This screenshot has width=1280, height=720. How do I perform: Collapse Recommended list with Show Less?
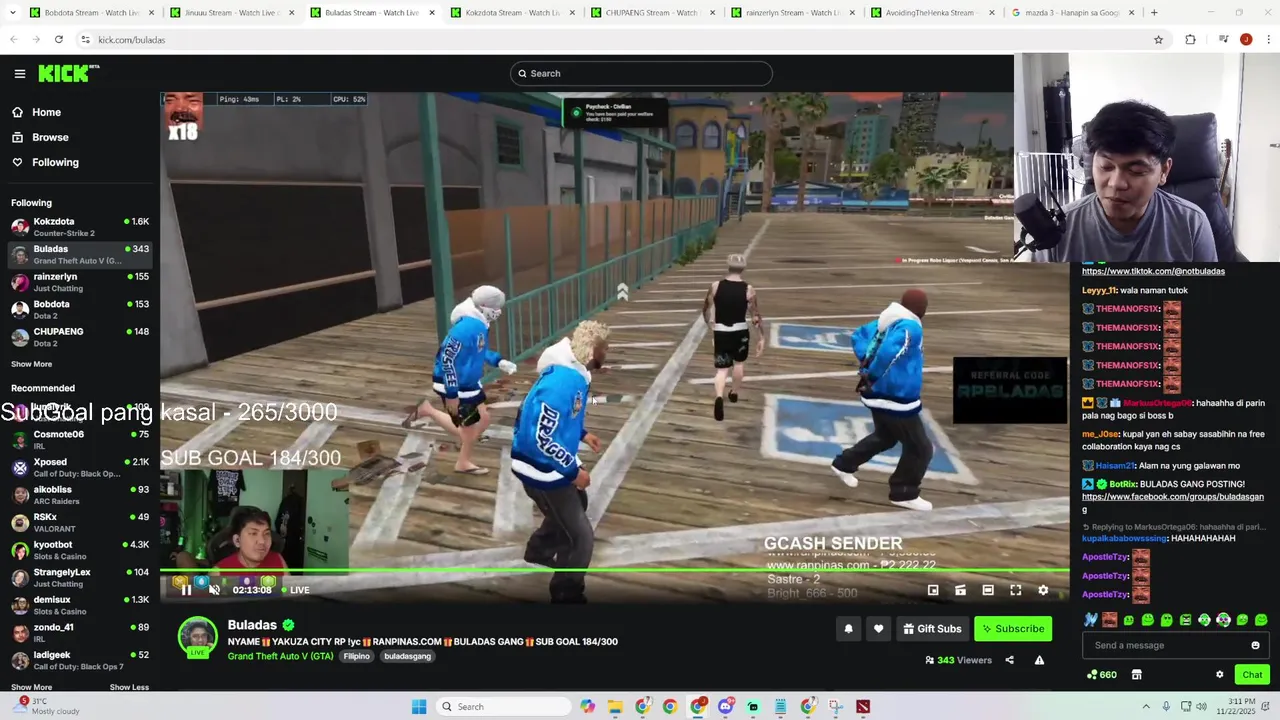click(x=129, y=687)
